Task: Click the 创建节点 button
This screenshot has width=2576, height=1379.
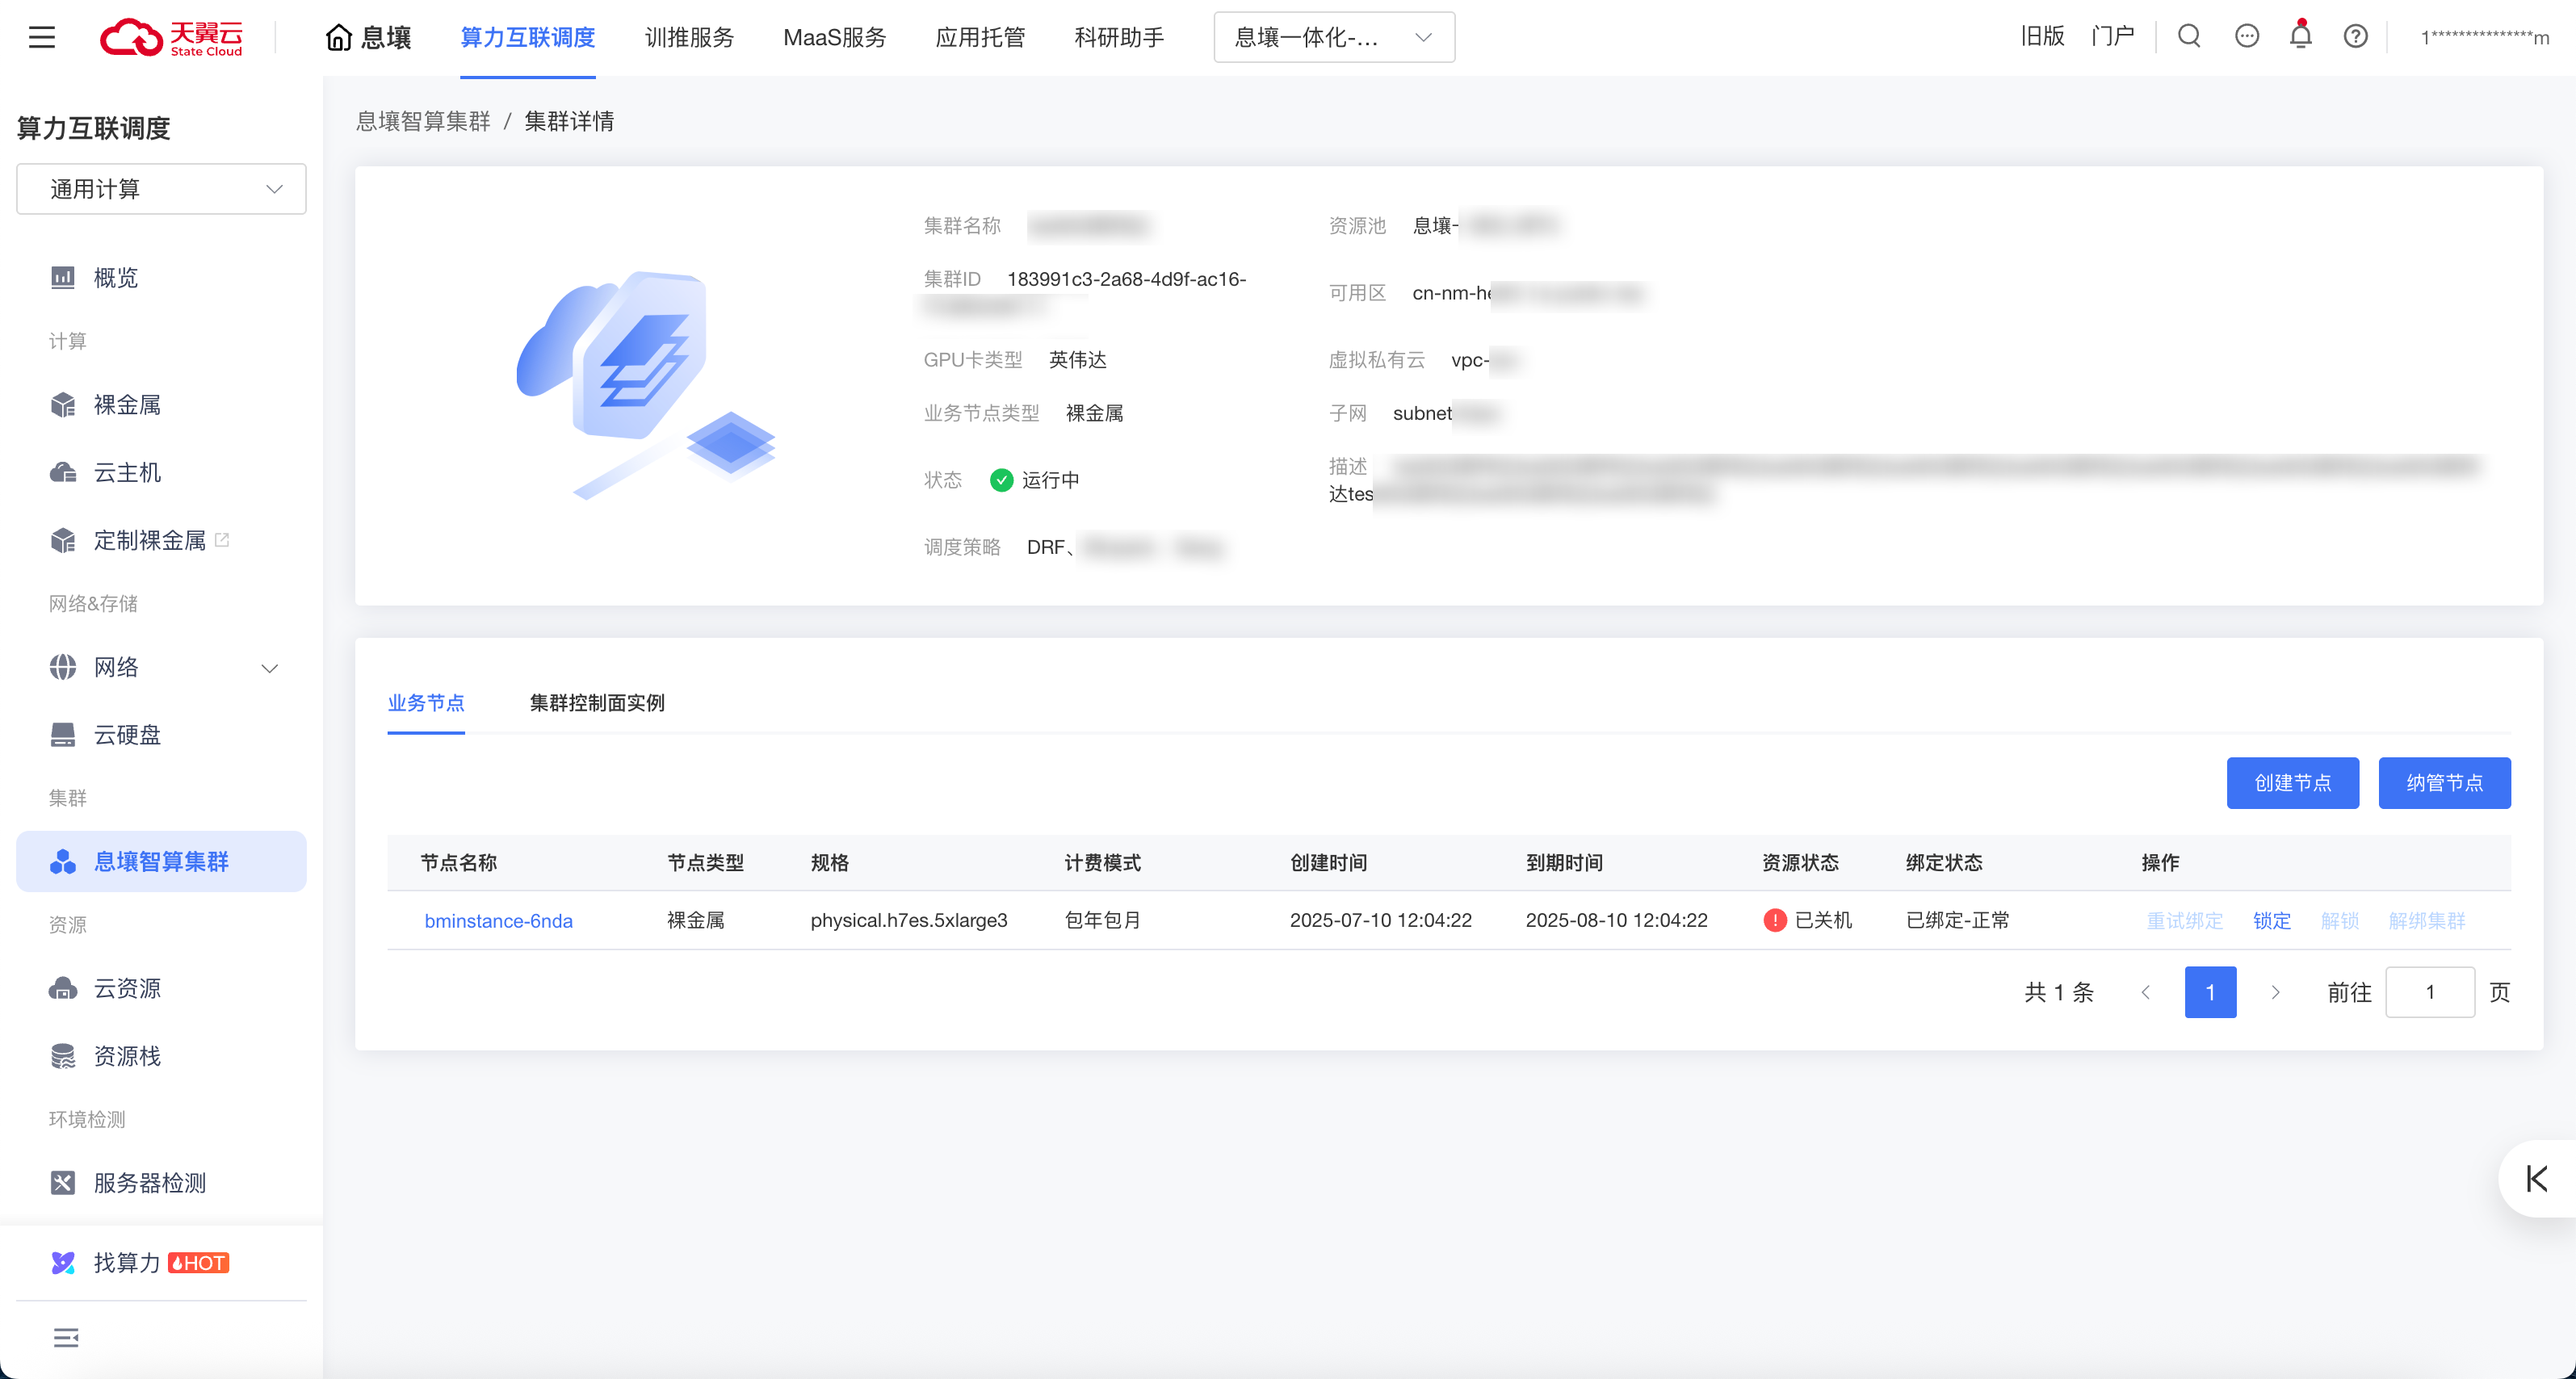Action: click(2292, 783)
